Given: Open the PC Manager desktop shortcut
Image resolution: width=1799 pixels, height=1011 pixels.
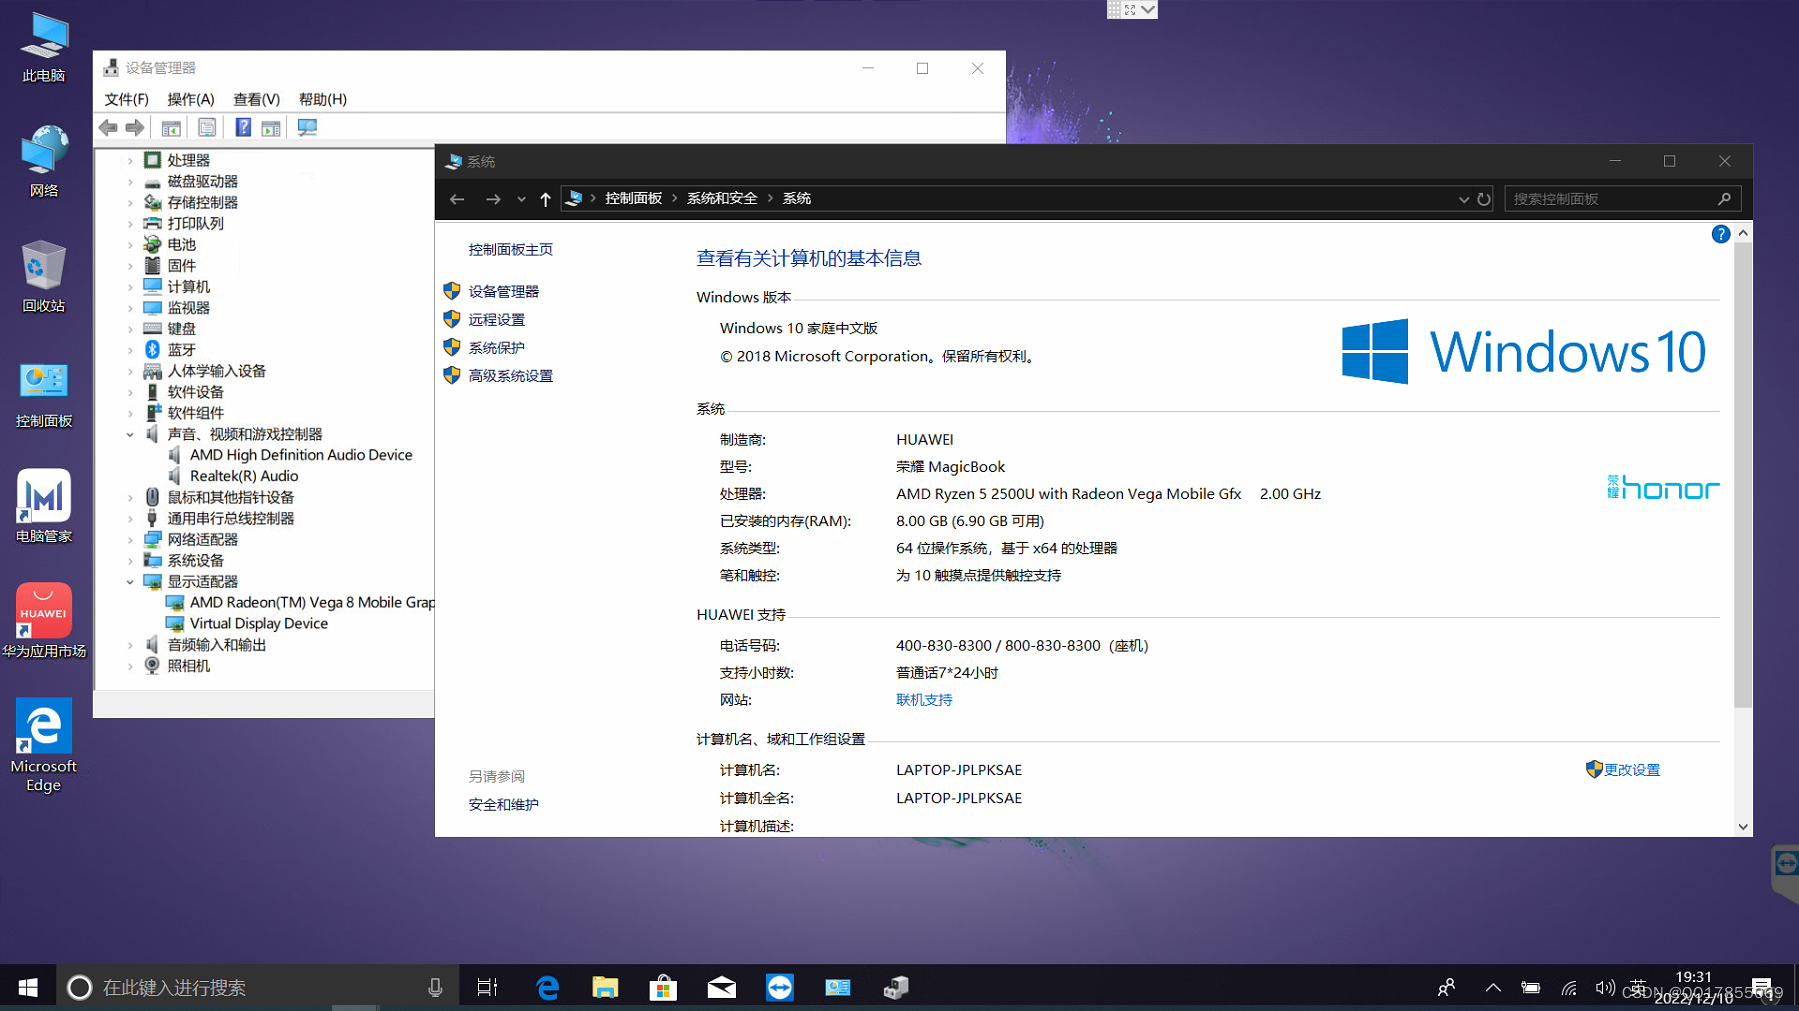Looking at the screenshot, I should coord(44,507).
